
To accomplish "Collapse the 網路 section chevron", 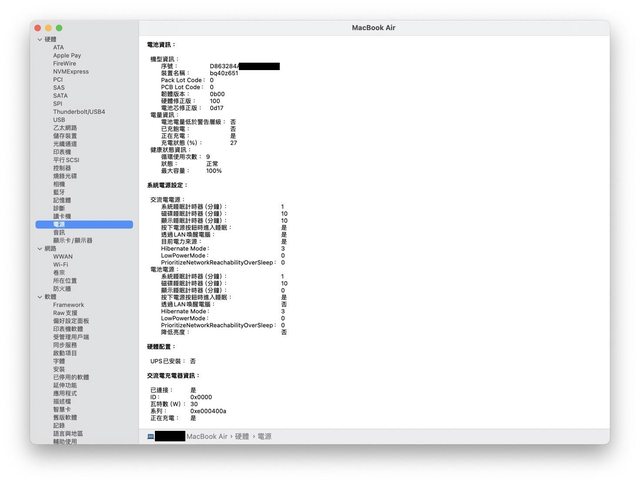I will point(40,249).
